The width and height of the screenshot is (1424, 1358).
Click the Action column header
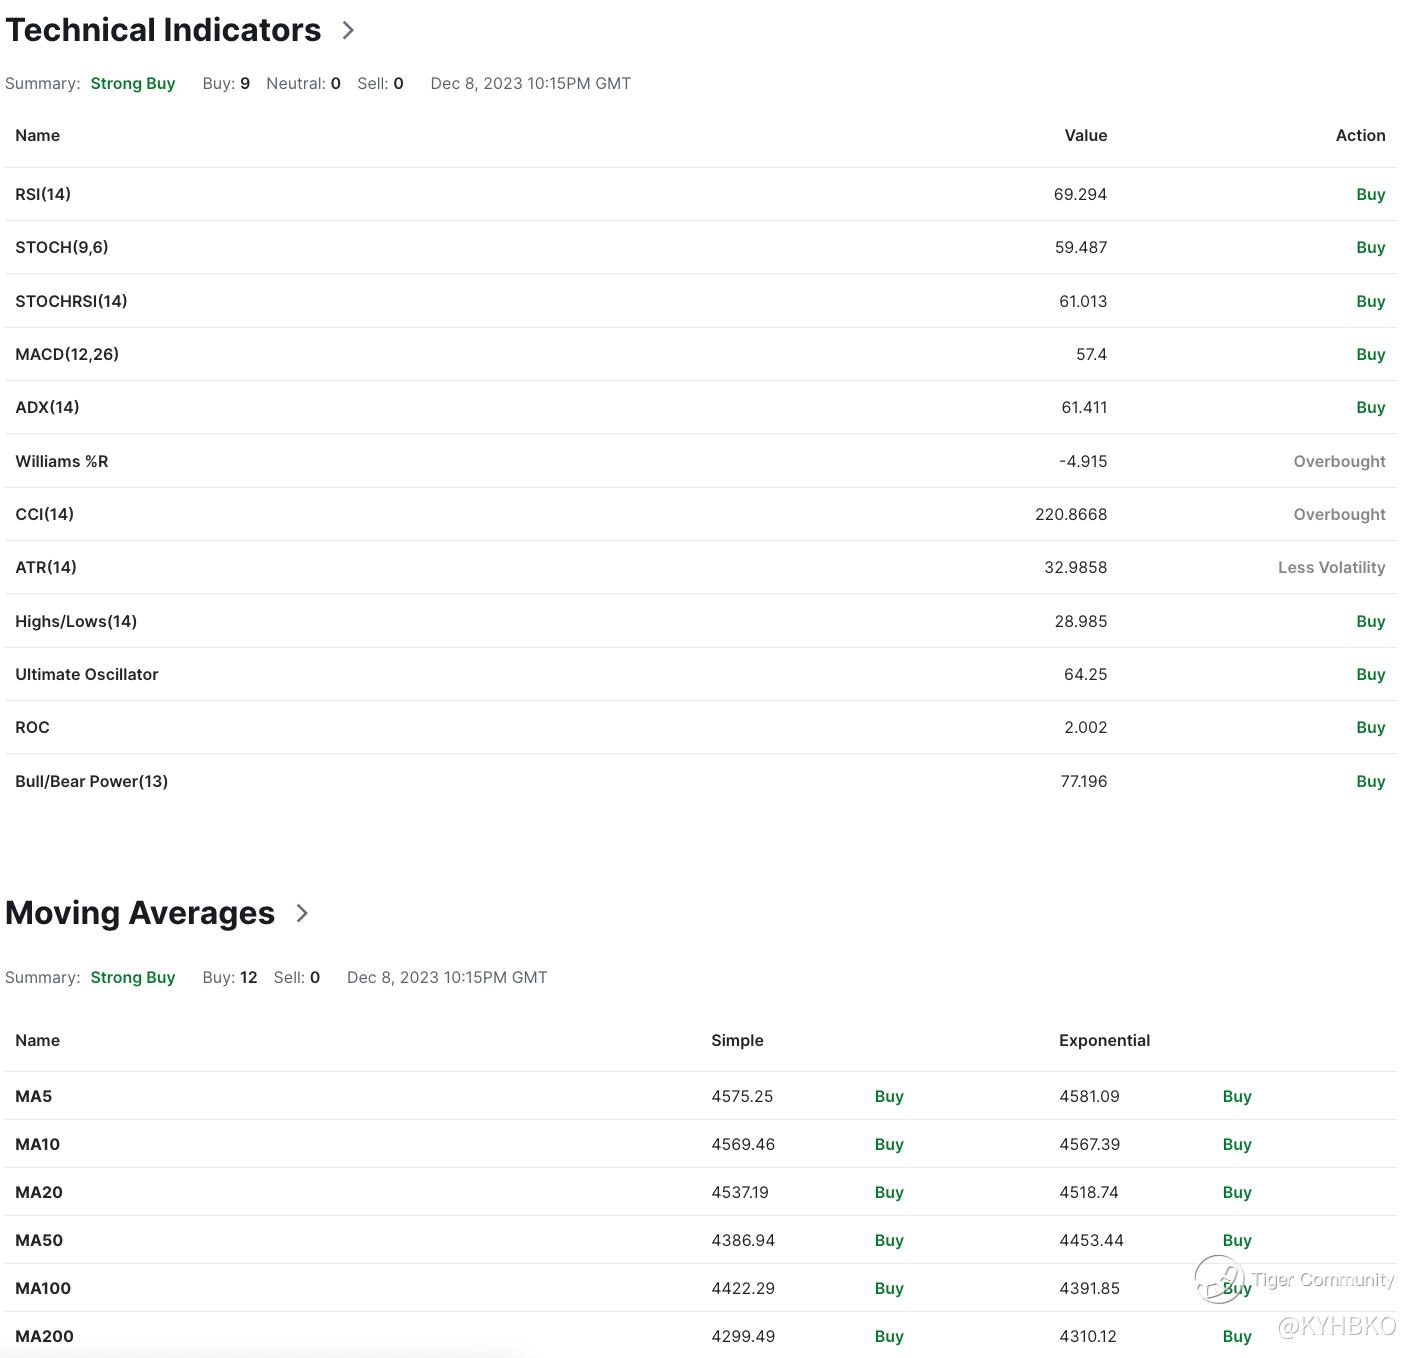(x=1360, y=135)
